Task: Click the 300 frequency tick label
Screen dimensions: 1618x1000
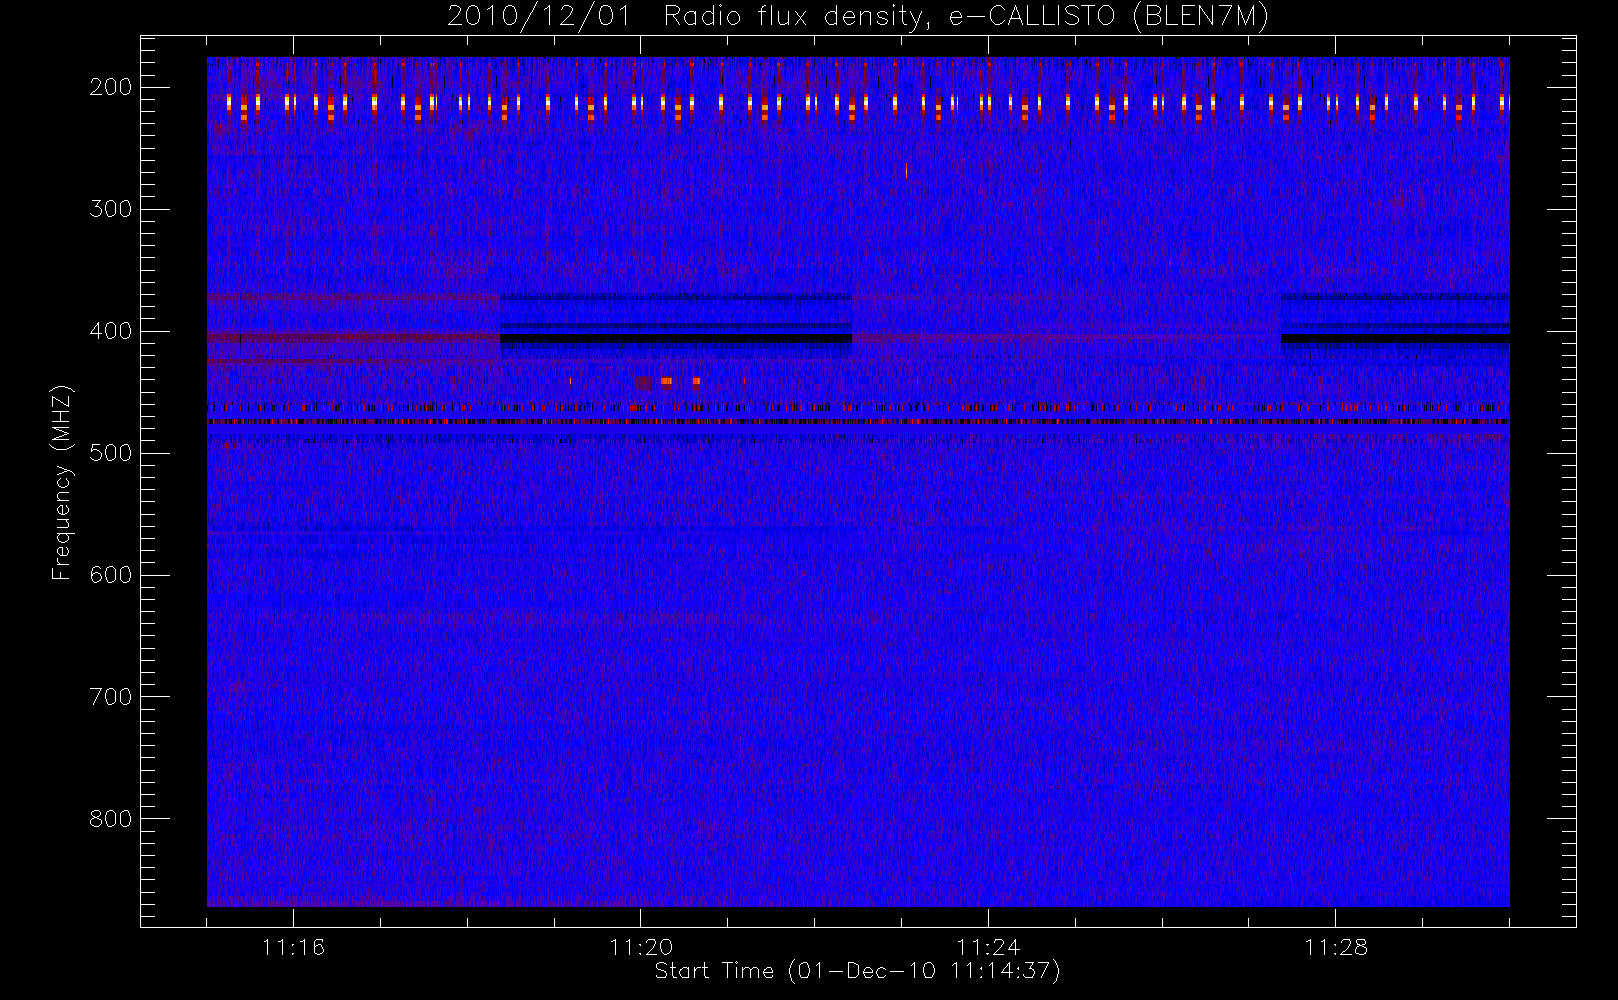Action: (110, 209)
